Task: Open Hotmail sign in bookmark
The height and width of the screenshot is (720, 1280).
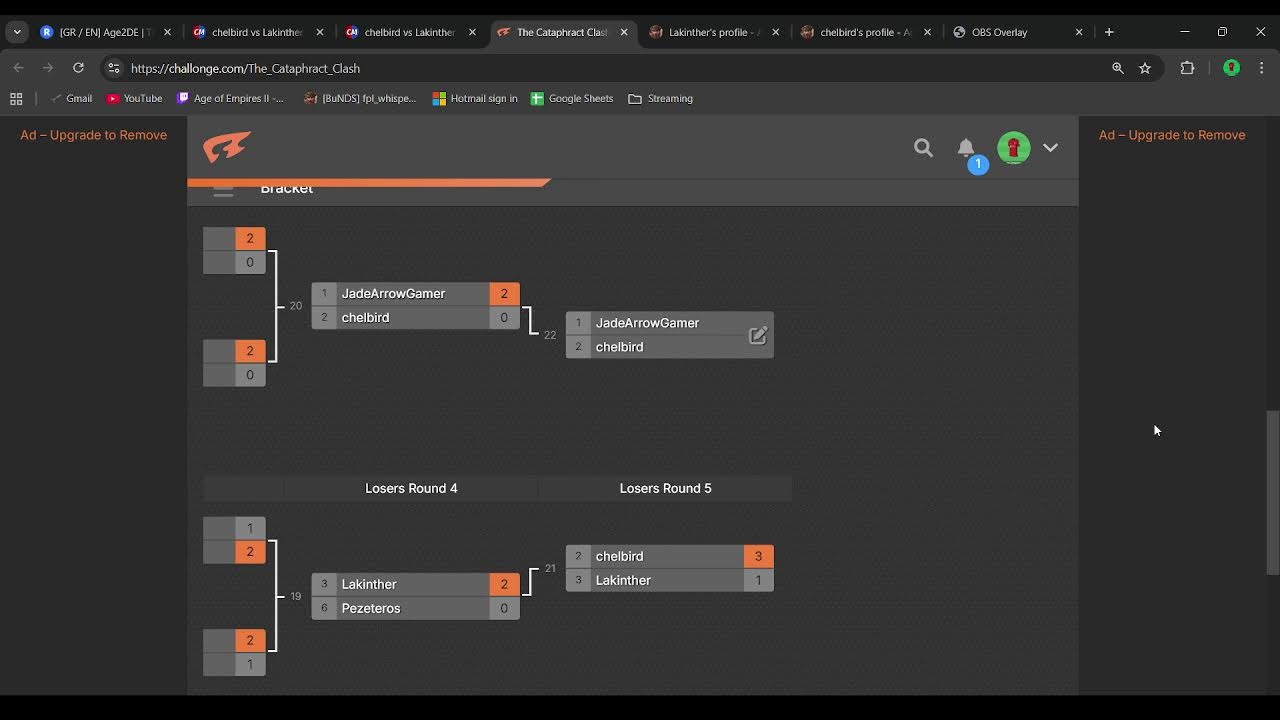Action: tap(475, 98)
